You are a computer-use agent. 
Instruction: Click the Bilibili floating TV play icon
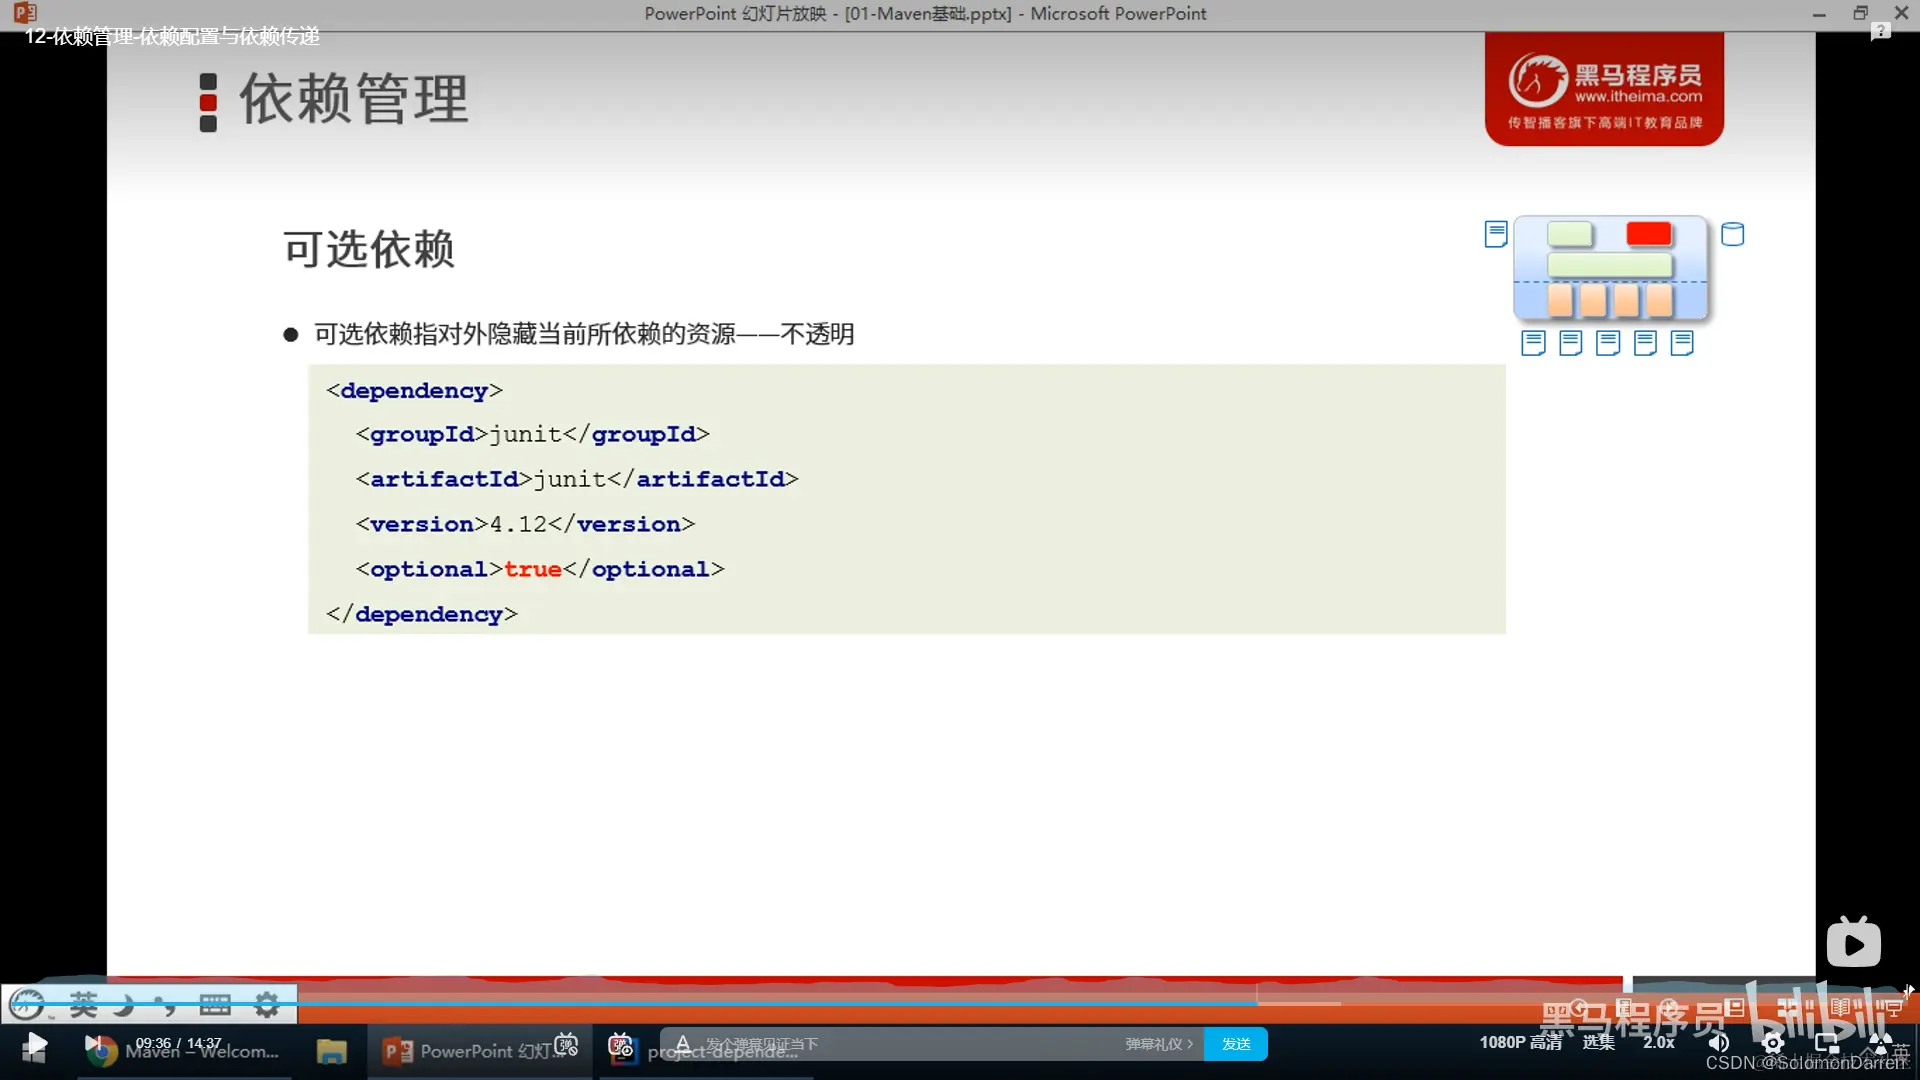click(x=1853, y=943)
